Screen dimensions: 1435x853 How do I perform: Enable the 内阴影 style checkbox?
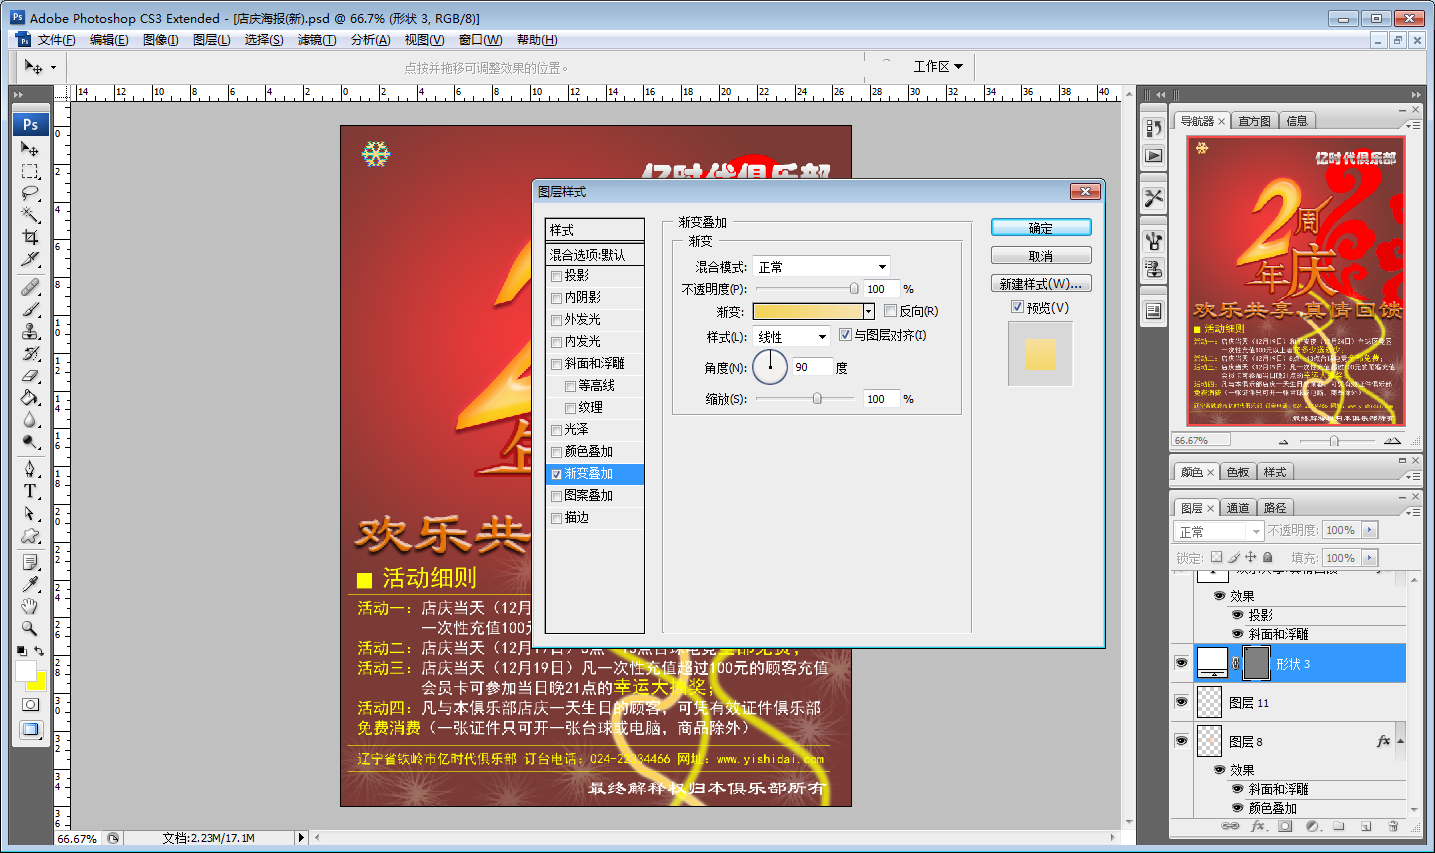coord(556,298)
